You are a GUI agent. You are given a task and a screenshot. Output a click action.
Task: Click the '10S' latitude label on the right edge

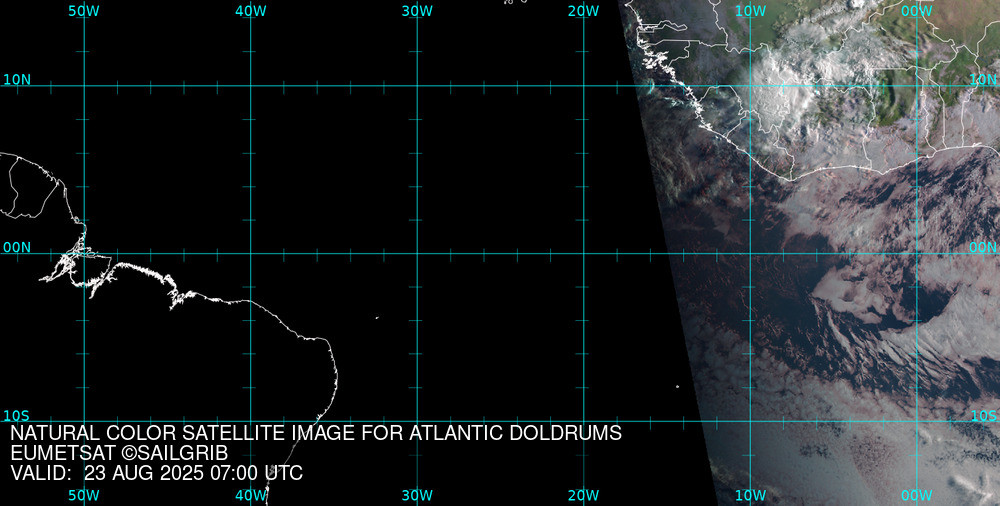point(983,416)
